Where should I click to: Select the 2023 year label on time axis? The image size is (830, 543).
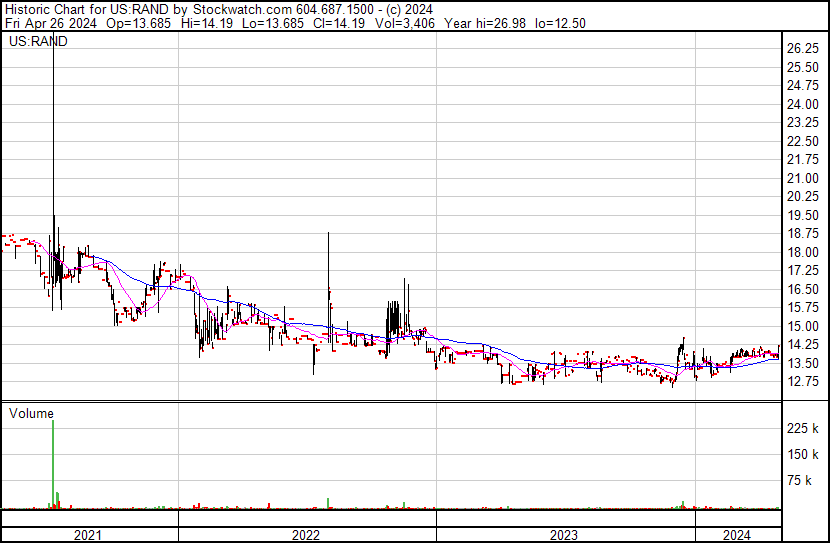tap(564, 535)
